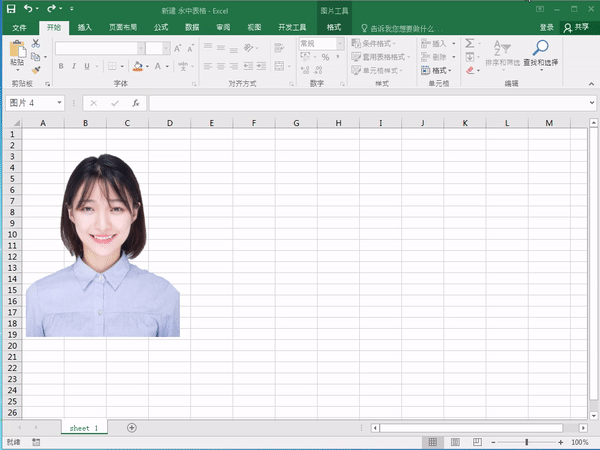The image size is (600, 450).
Task: Open the 插入 ribbon tab
Action: (85, 27)
